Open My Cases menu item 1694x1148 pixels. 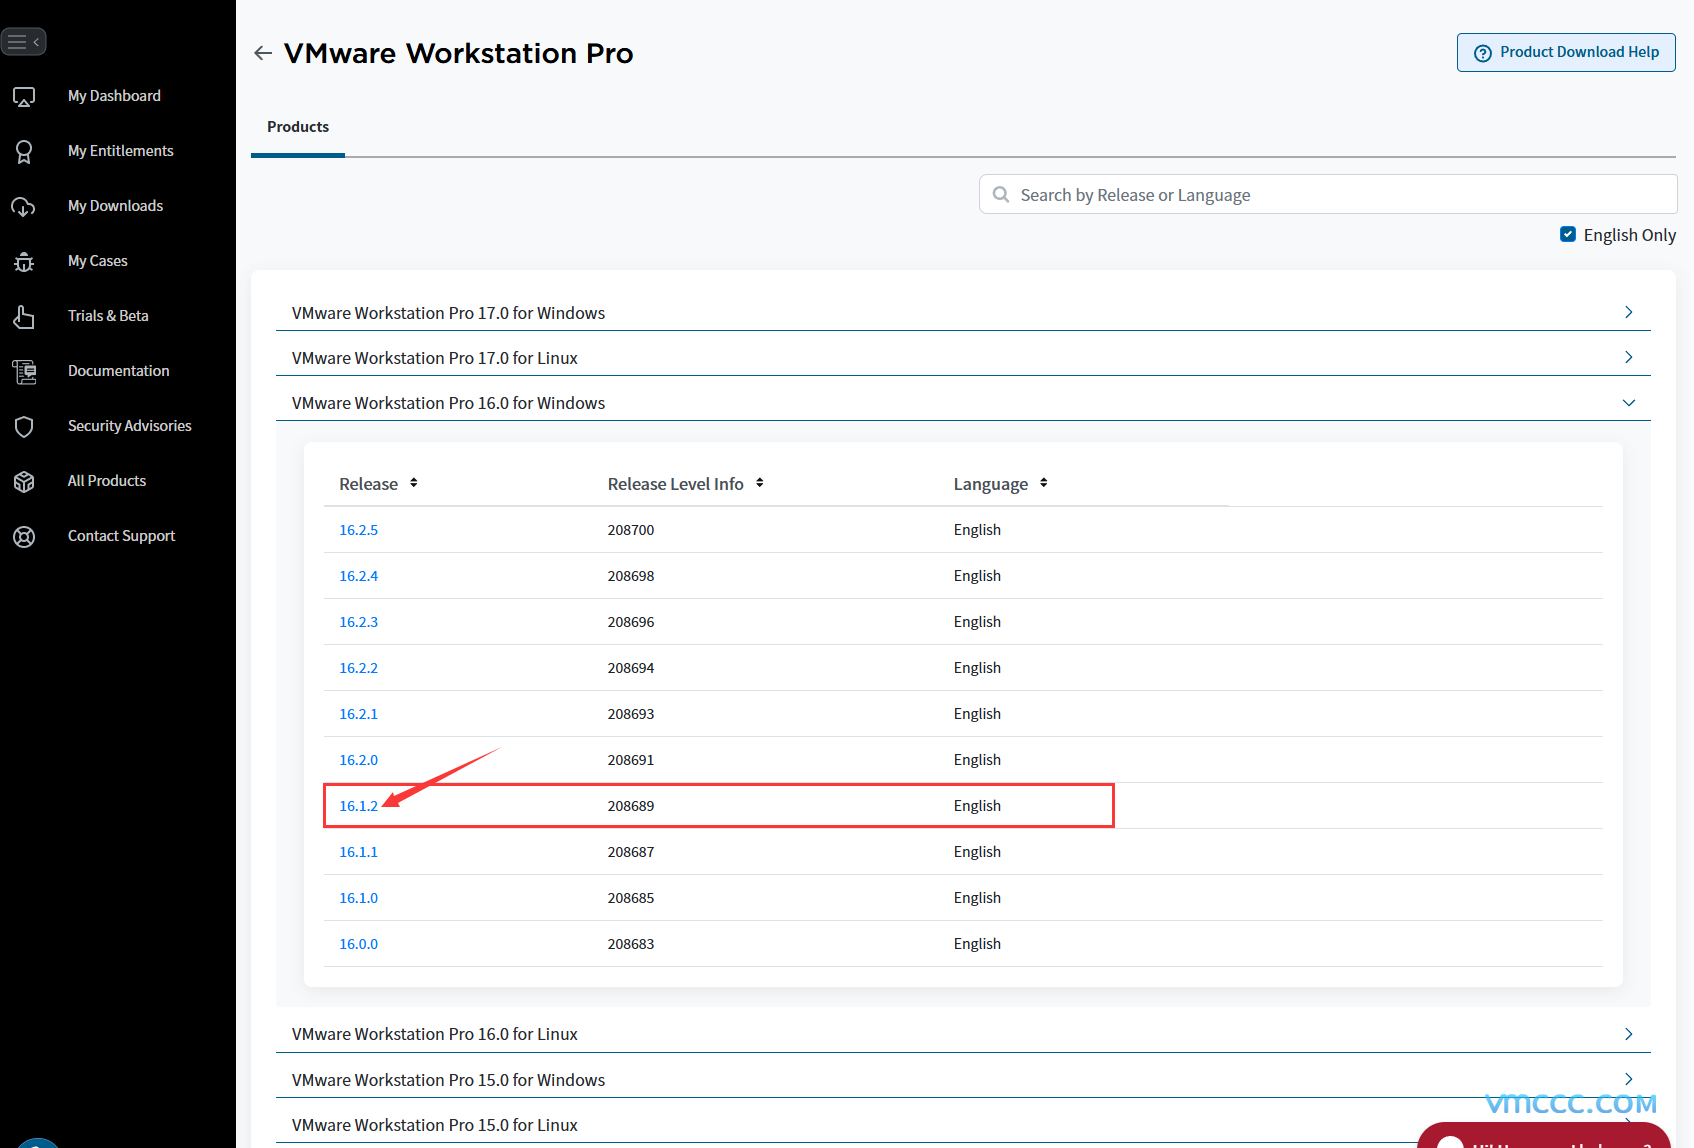click(x=98, y=261)
